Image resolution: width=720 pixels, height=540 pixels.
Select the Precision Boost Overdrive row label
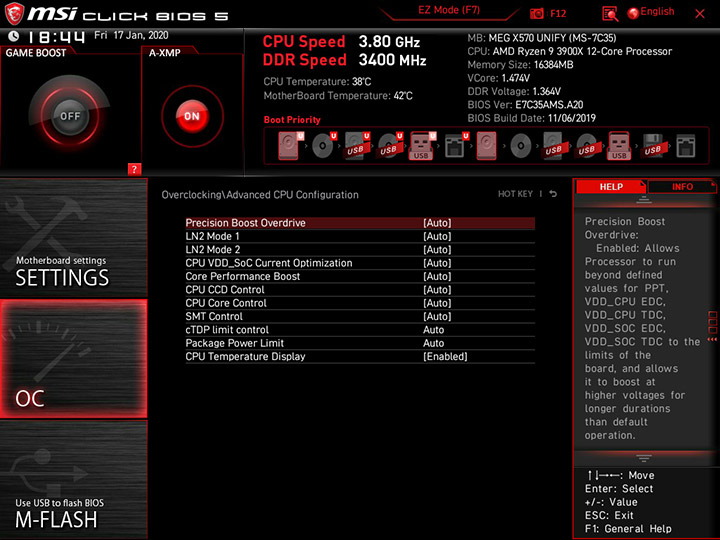point(245,223)
